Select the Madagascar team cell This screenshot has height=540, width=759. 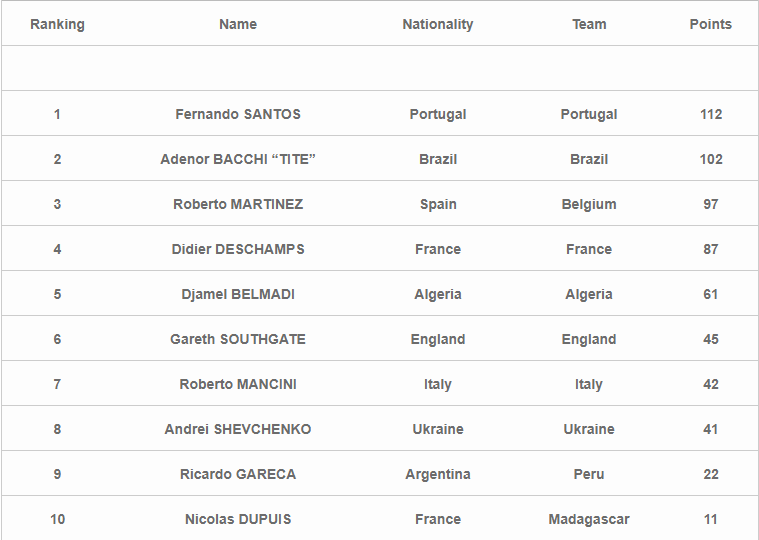[x=589, y=519]
